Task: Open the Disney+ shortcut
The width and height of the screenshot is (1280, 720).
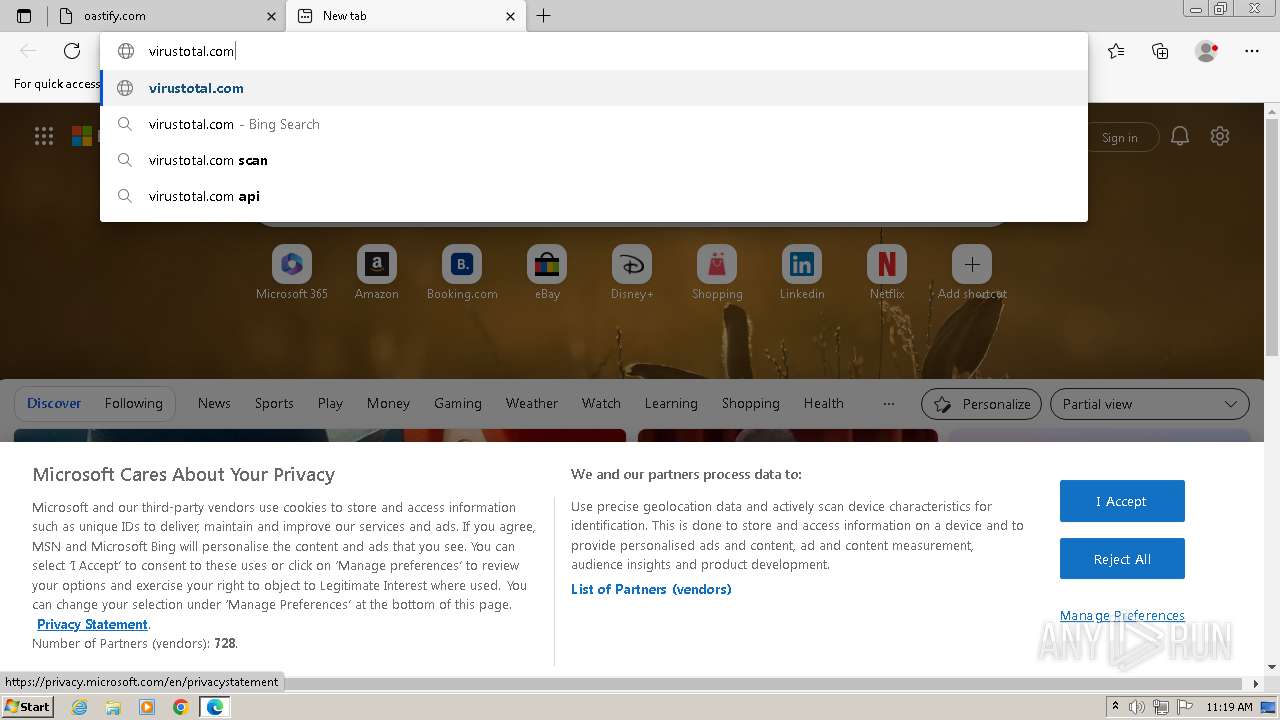Action: click(x=632, y=272)
